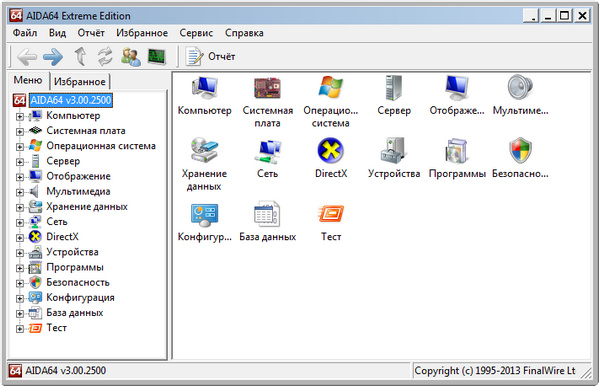This screenshot has height=386, width=599.
Task: Click the Up level arrow in the toolbar
Action: click(80, 57)
